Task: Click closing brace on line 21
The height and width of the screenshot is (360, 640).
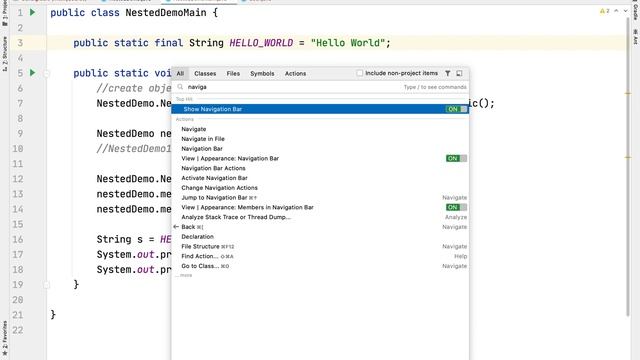Action: click(53, 315)
